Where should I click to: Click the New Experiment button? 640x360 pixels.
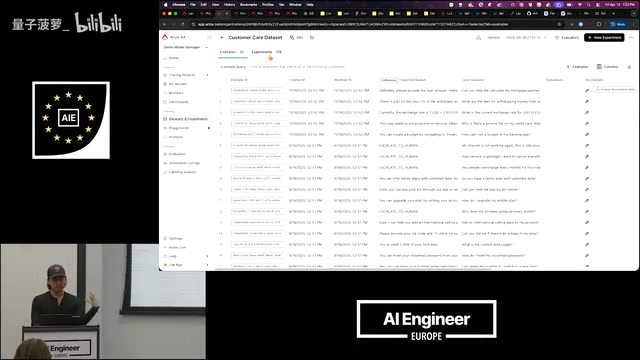[x=604, y=38]
